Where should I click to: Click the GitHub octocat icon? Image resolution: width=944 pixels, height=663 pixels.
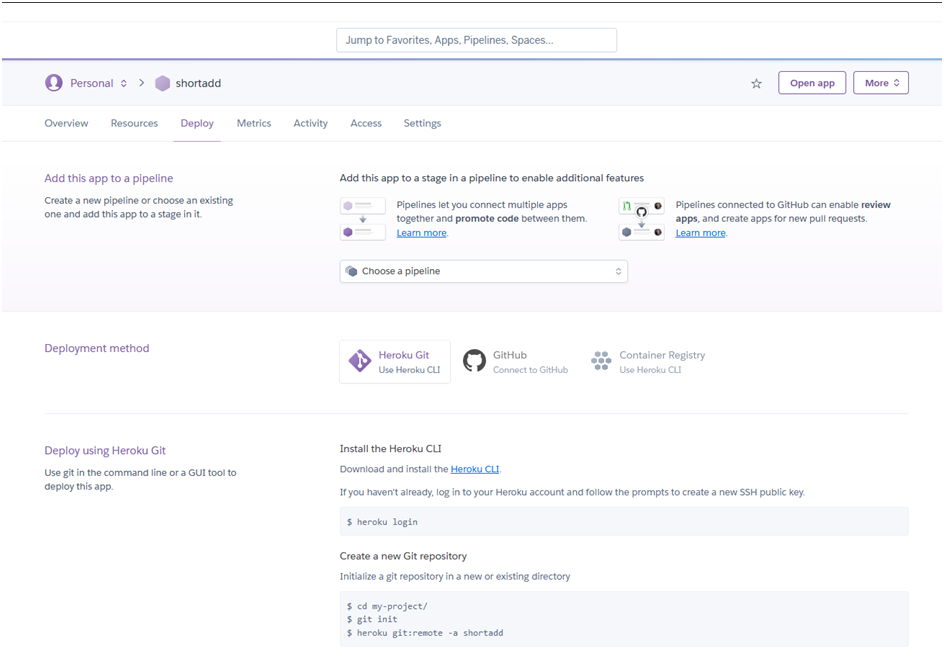pyautogui.click(x=474, y=361)
